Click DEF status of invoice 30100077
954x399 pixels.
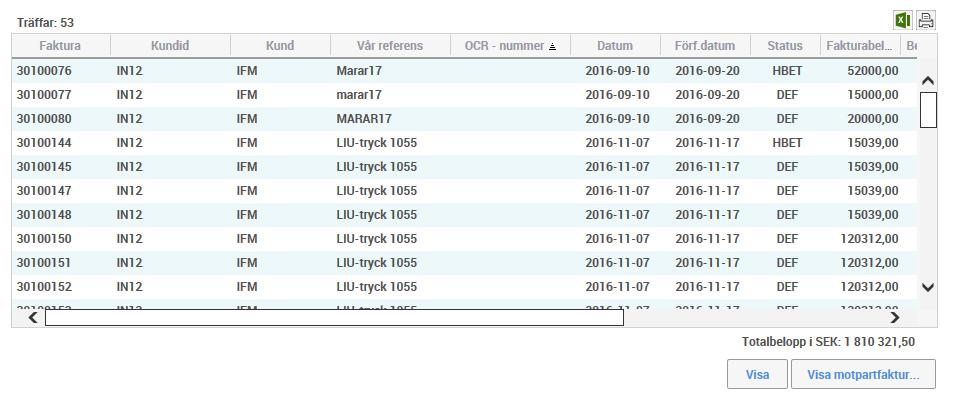(787, 95)
